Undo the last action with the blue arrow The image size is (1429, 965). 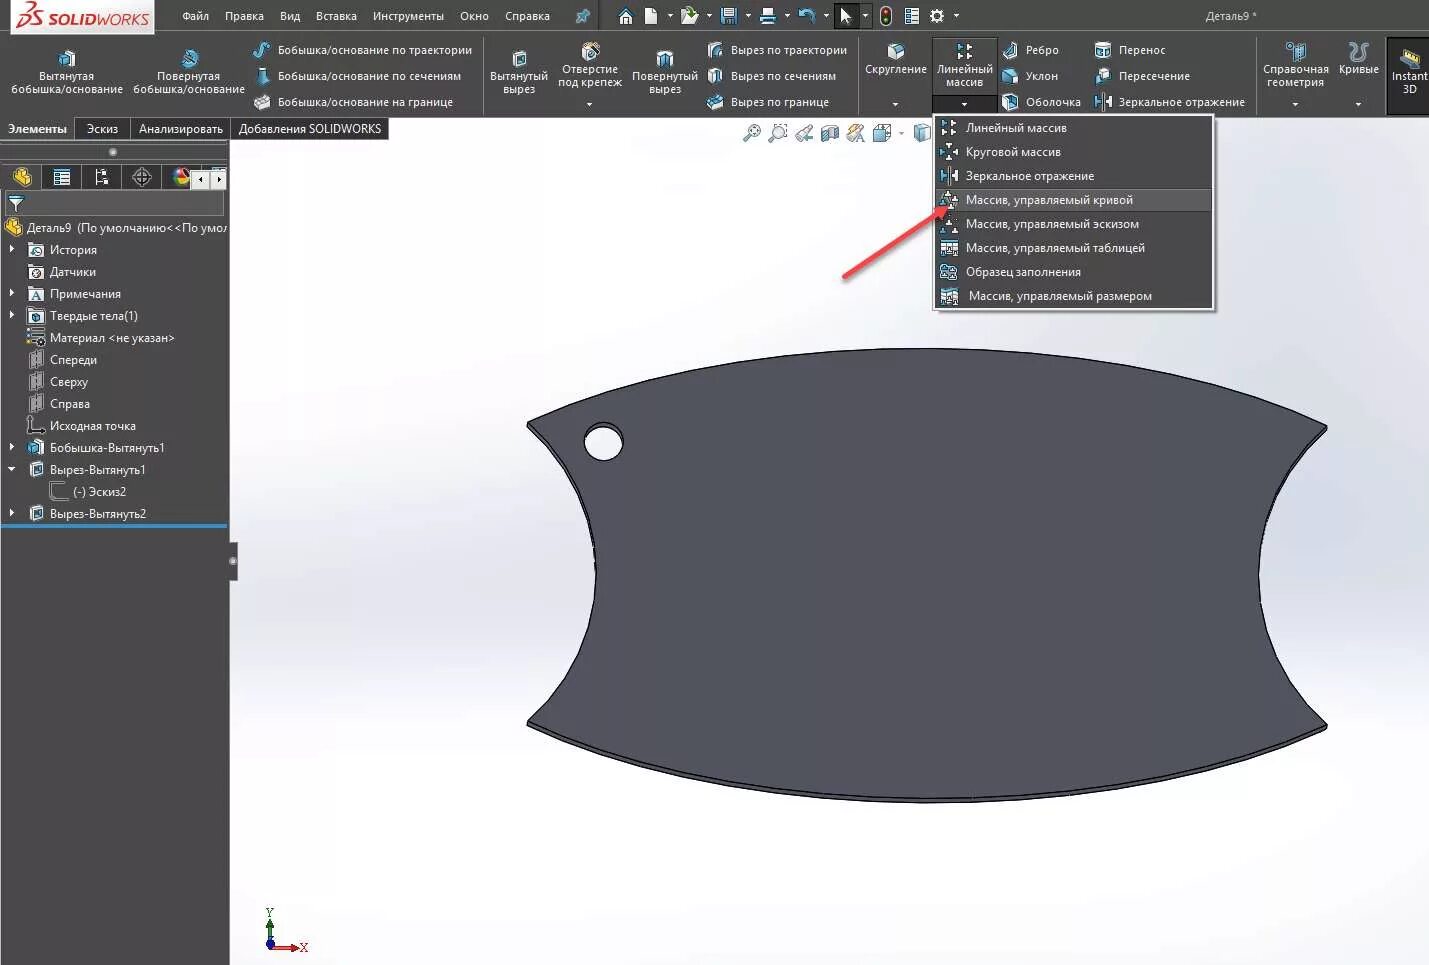[807, 16]
